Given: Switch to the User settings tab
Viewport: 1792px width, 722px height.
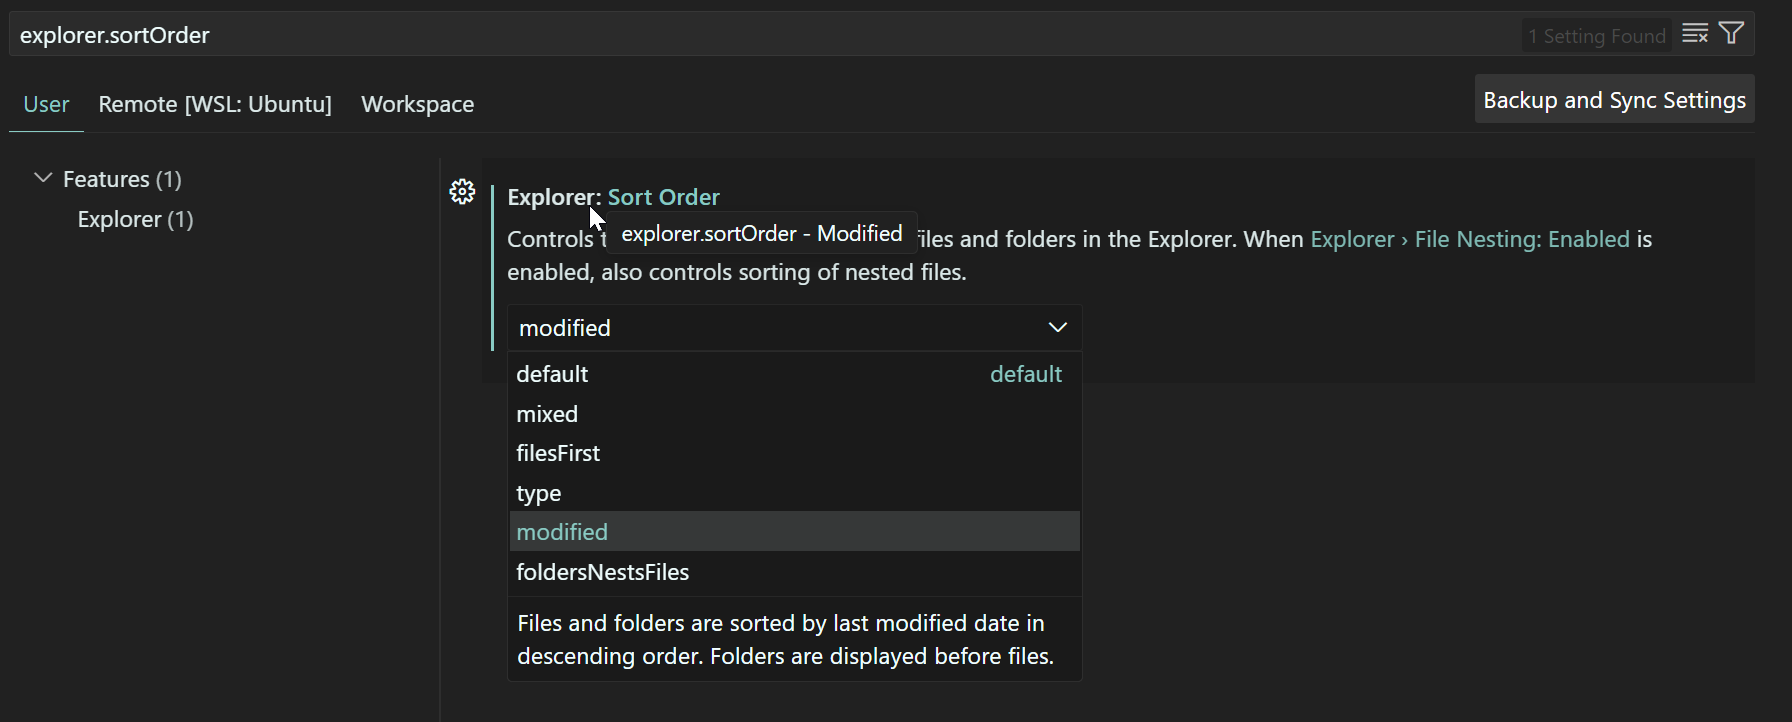Looking at the screenshot, I should tap(46, 104).
